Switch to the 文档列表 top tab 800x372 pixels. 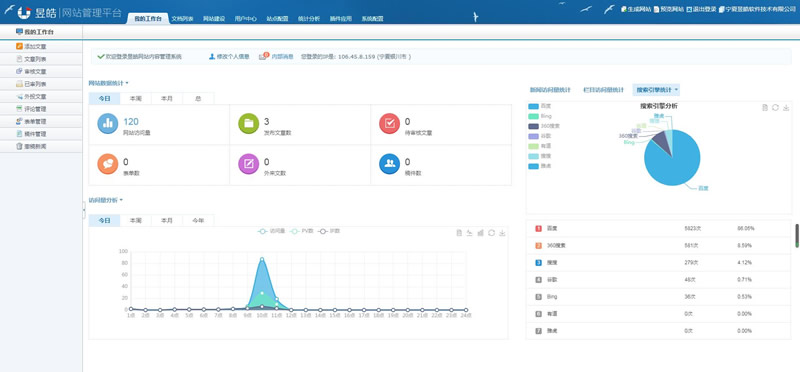(182, 18)
